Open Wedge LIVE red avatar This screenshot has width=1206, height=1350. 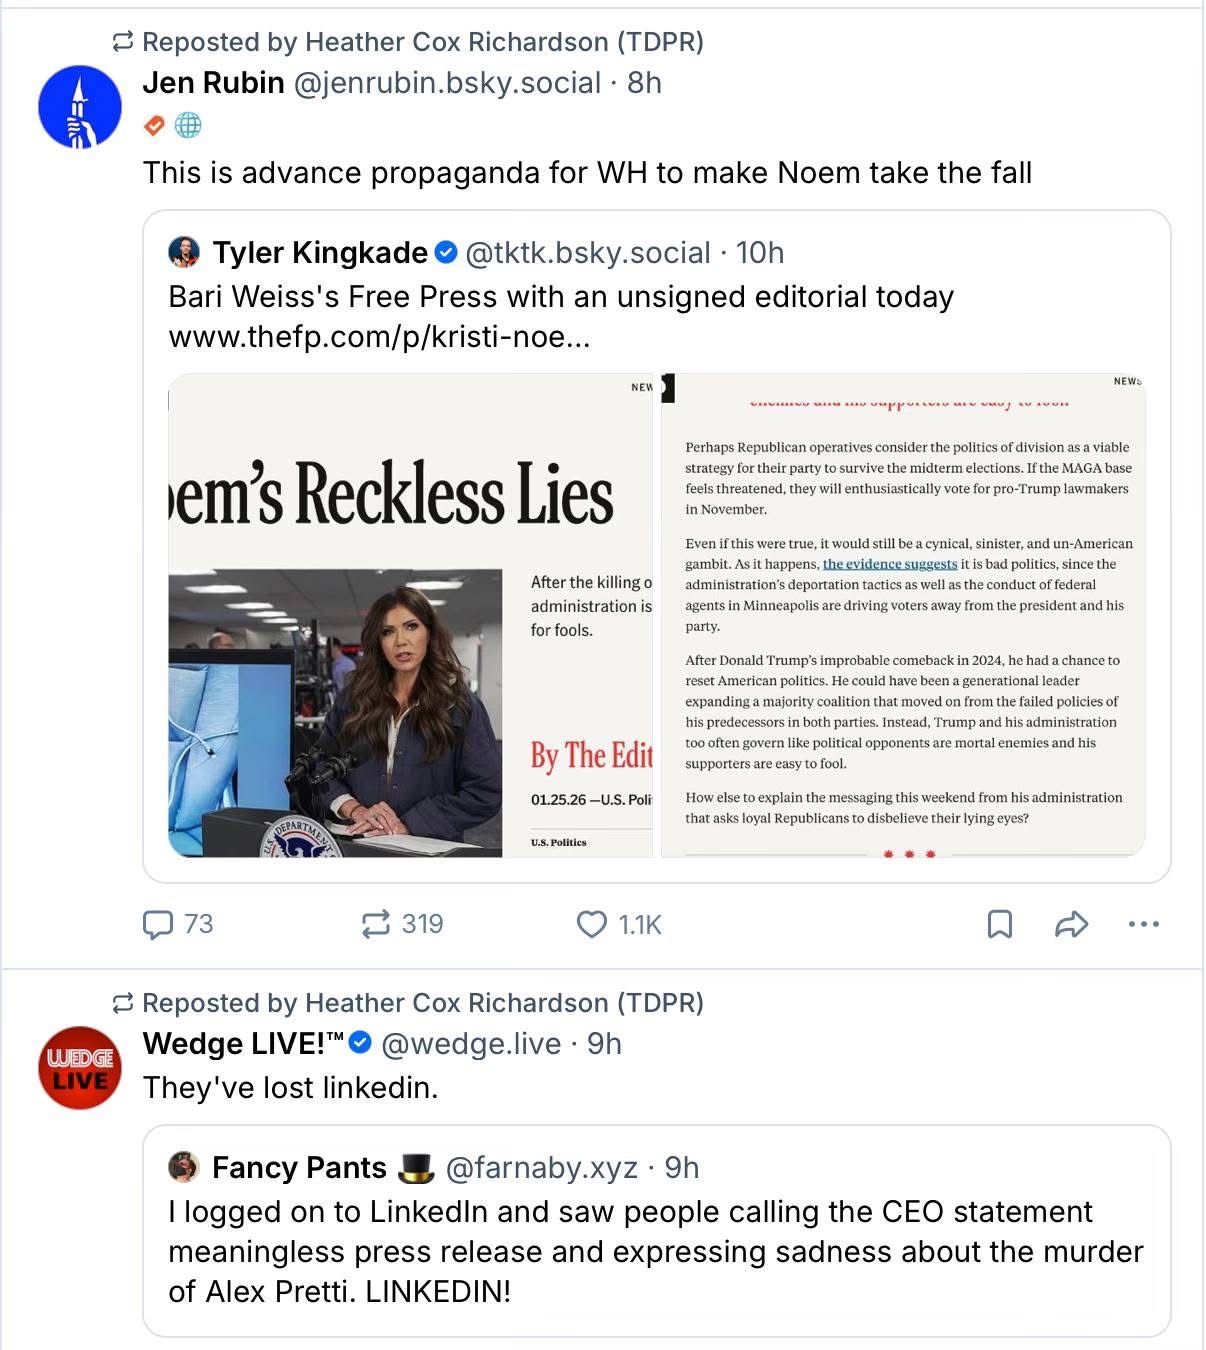(80, 1068)
